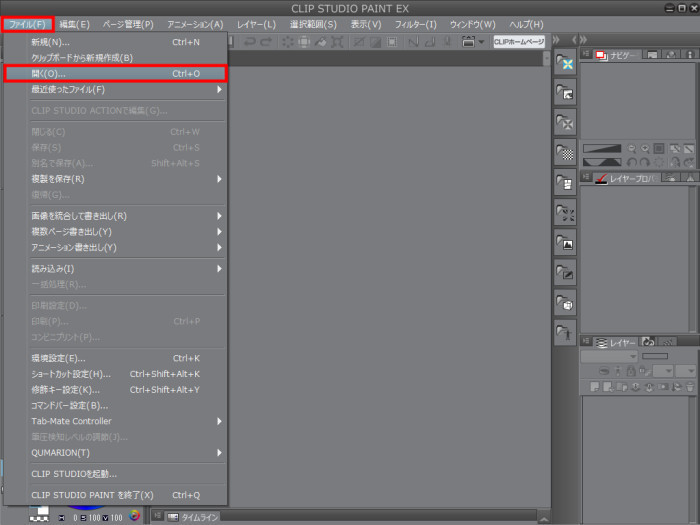Open the landscape image material folder icon
The width and height of the screenshot is (700, 525).
click(x=565, y=242)
